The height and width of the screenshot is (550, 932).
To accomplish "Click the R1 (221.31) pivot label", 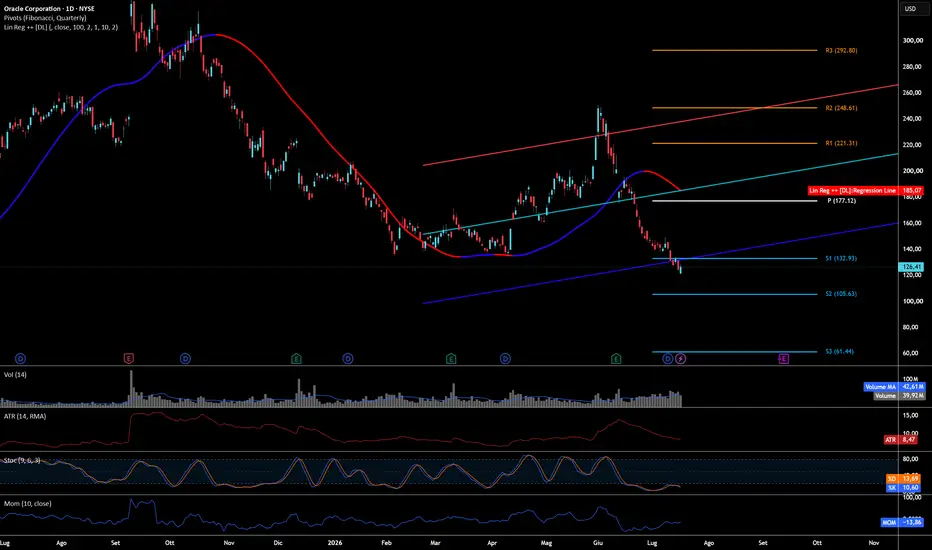I will tap(841, 143).
